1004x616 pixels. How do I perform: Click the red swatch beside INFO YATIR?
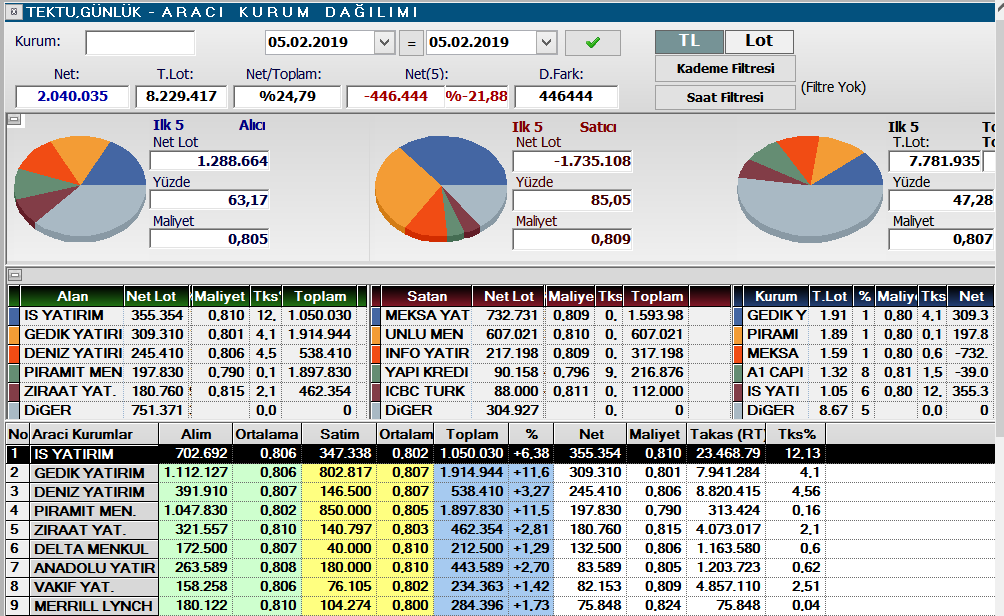click(x=376, y=353)
